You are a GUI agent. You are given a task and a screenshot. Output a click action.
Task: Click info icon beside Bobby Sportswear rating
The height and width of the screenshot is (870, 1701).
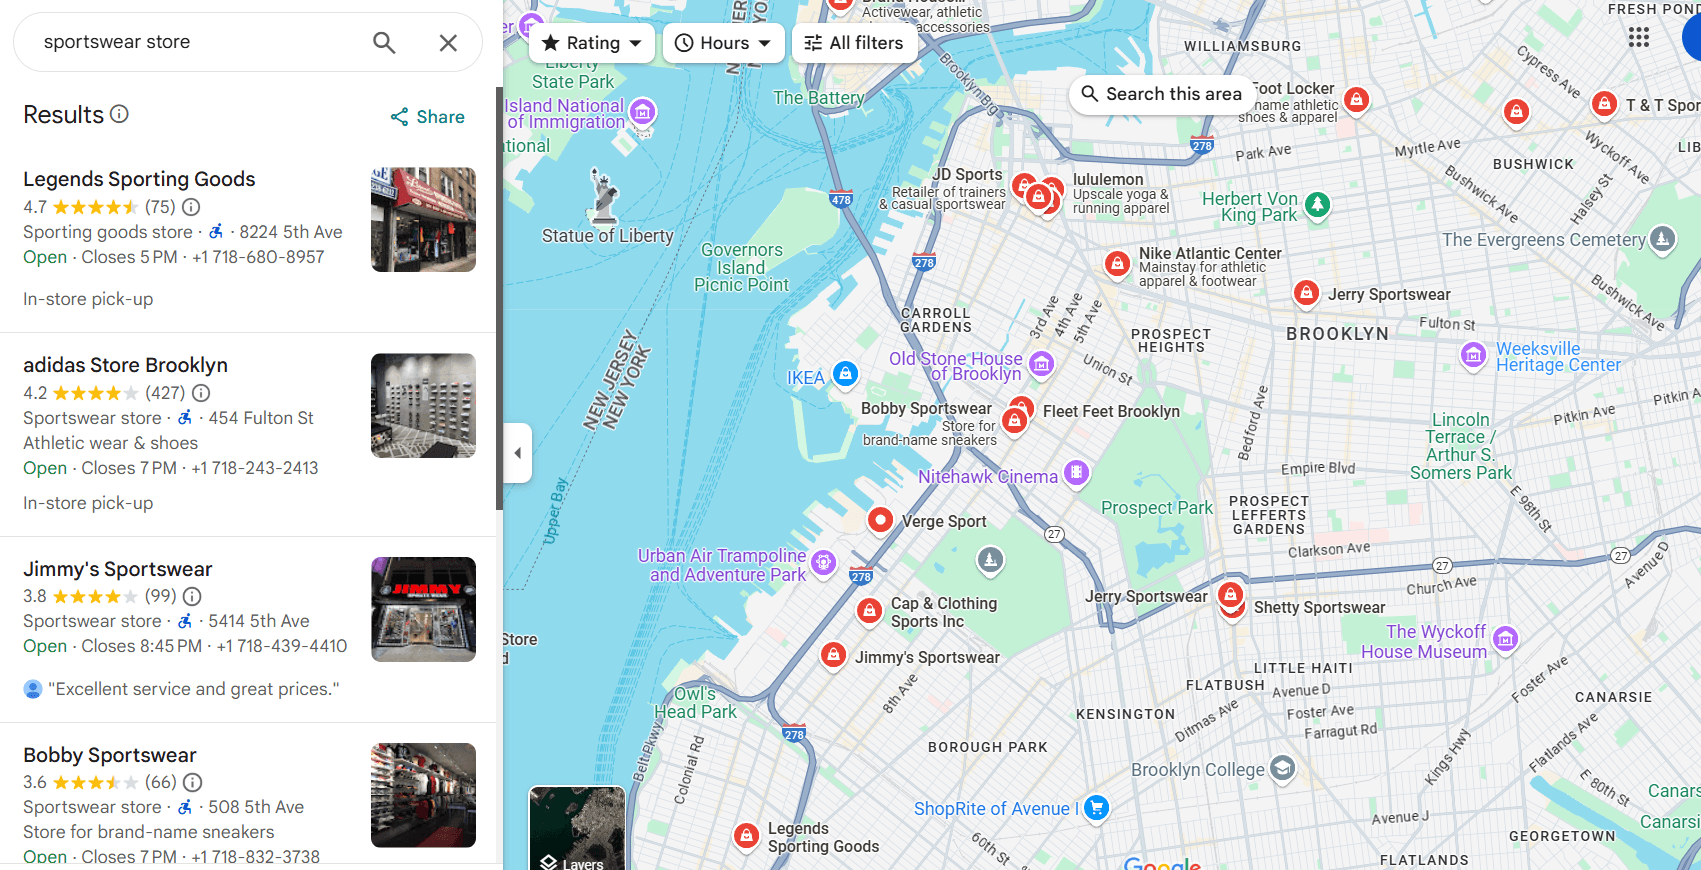pos(193,782)
